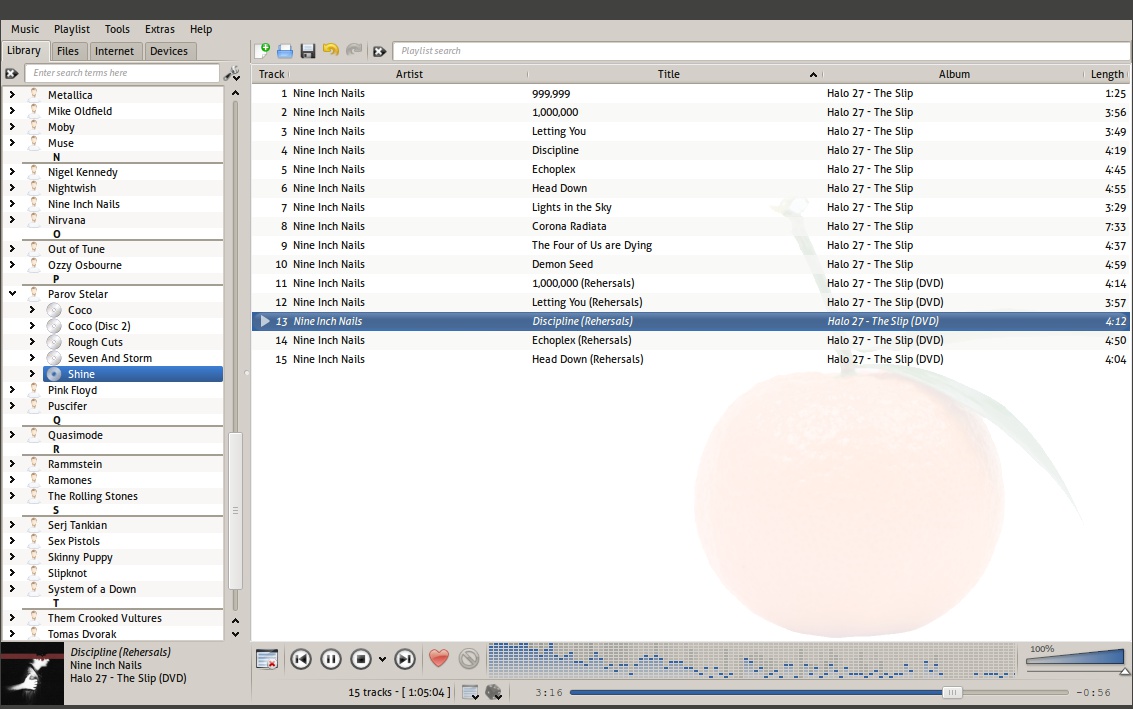Click the Coco album disc icon
Screen dimensions: 1133x709
tap(54, 310)
